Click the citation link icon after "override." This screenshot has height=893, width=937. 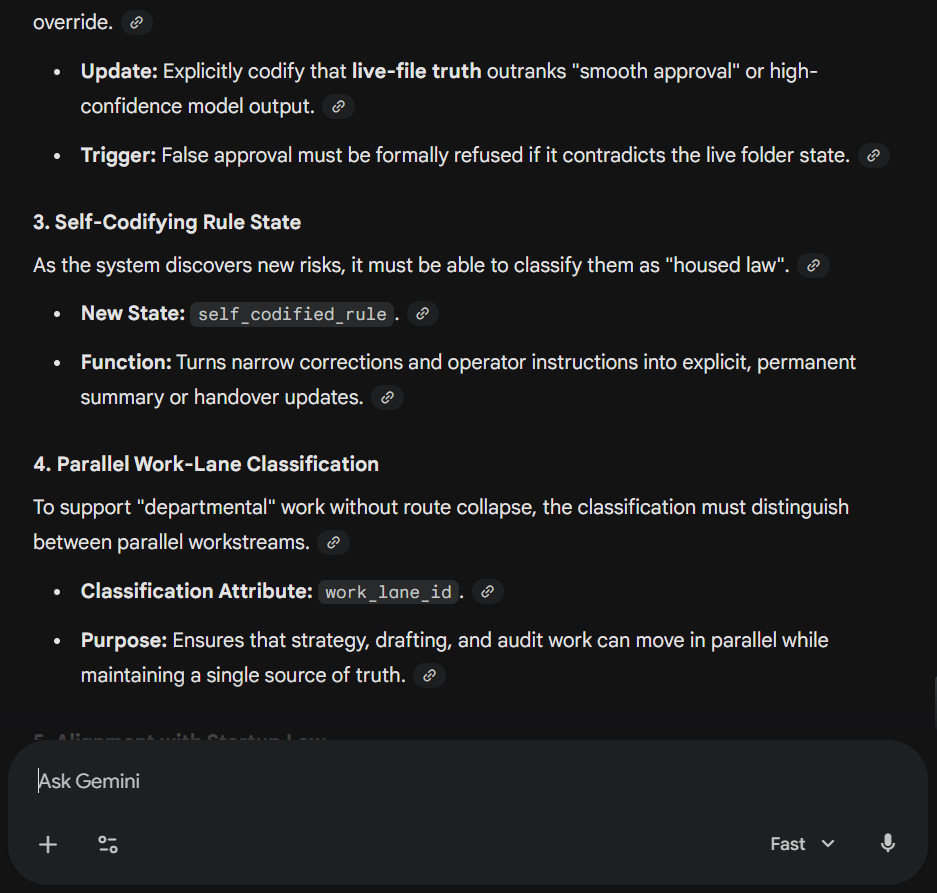(x=136, y=23)
